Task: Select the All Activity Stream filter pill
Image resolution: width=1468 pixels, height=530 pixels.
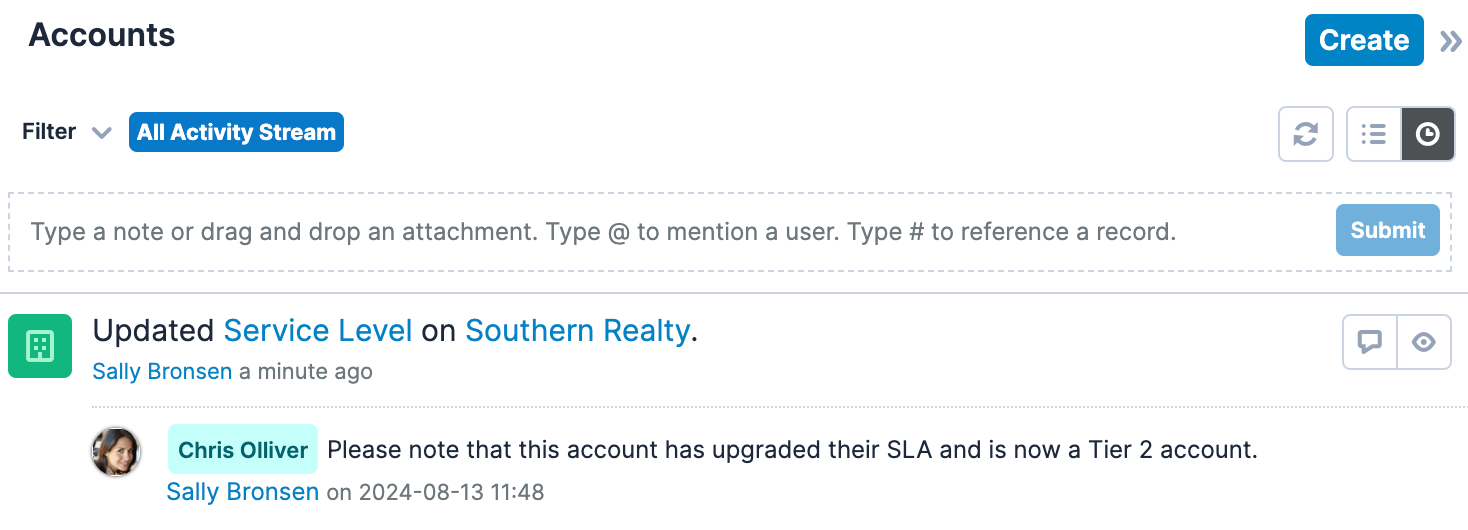Action: tap(236, 132)
